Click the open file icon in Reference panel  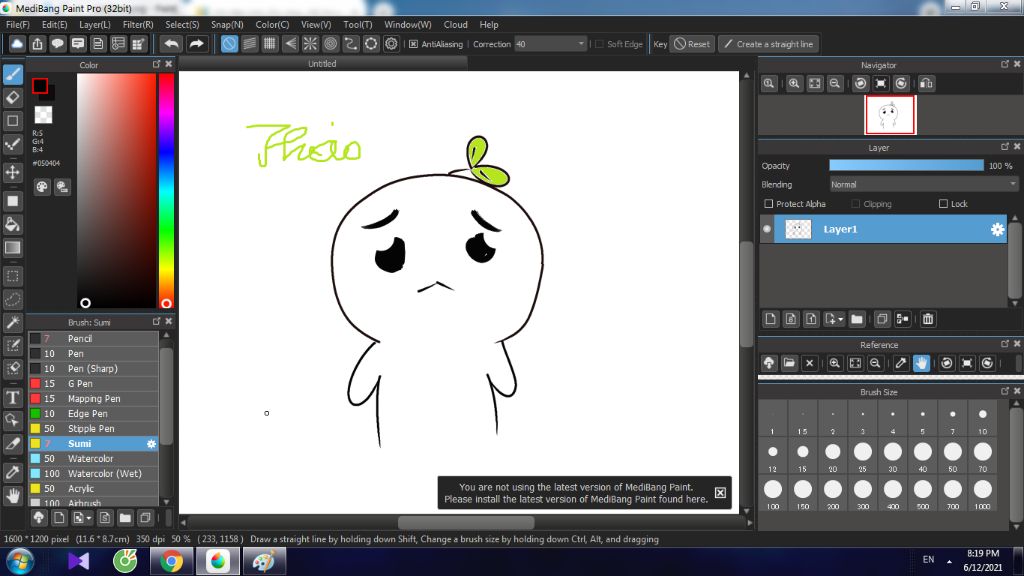[x=789, y=363]
